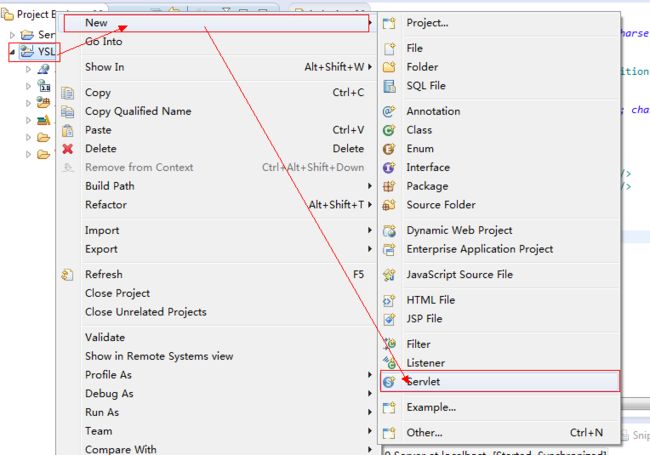Expand the Ser project tree node
The width and height of the screenshot is (650, 455).
[x=12, y=35]
